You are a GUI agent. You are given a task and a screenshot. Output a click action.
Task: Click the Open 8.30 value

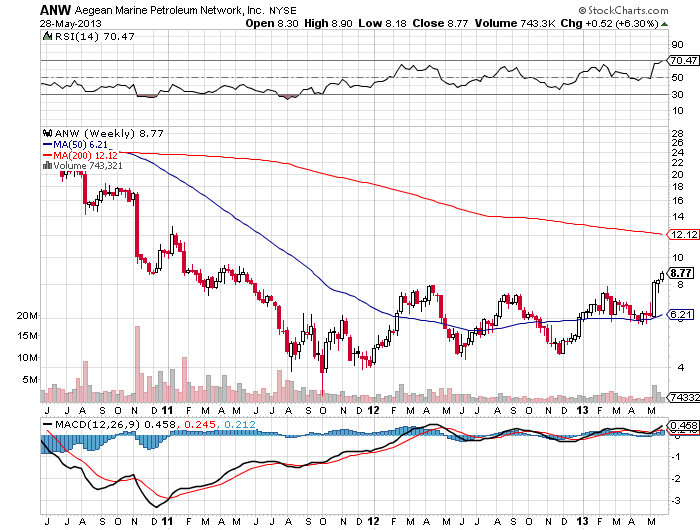(x=272, y=23)
